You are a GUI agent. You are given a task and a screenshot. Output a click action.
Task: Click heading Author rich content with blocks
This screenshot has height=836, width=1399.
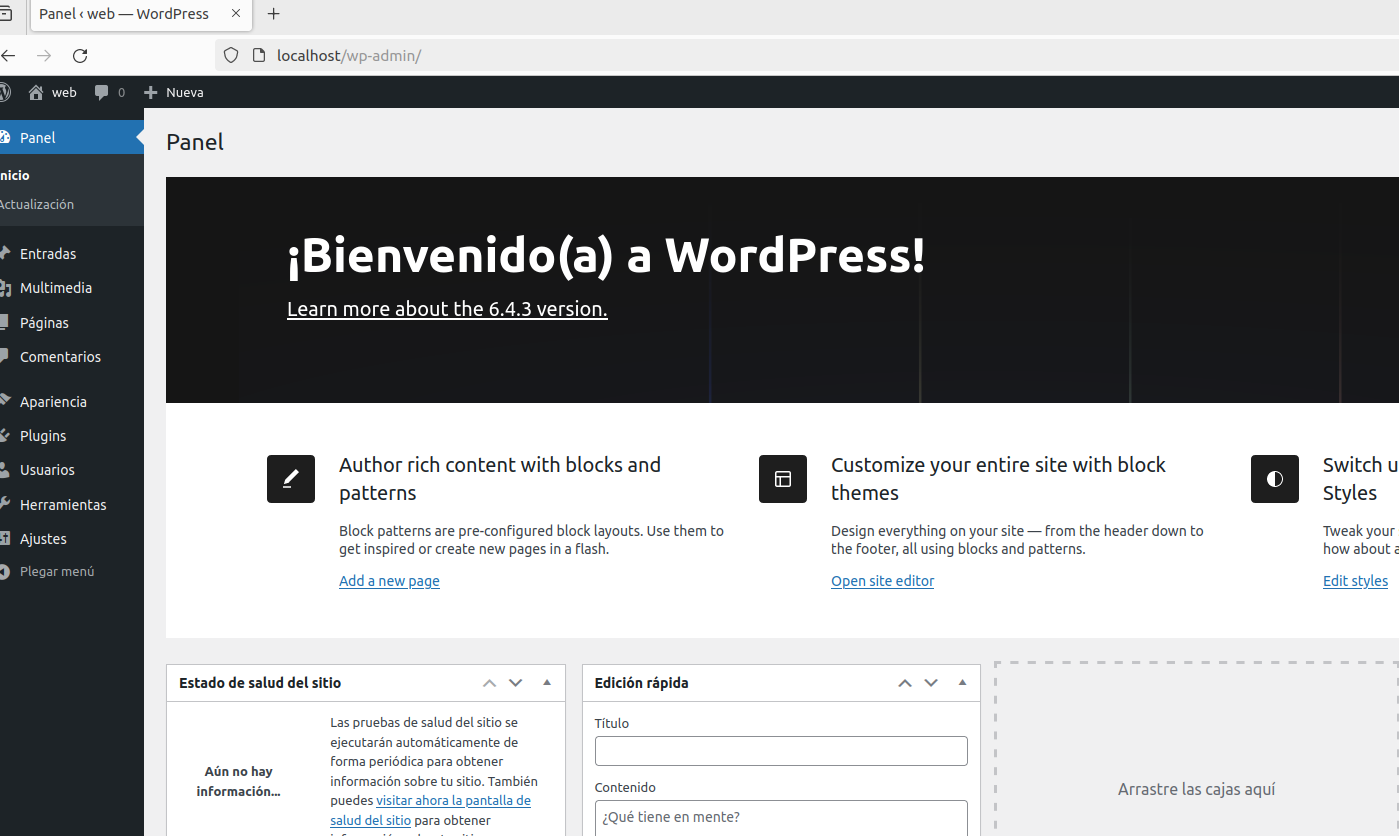(x=500, y=479)
